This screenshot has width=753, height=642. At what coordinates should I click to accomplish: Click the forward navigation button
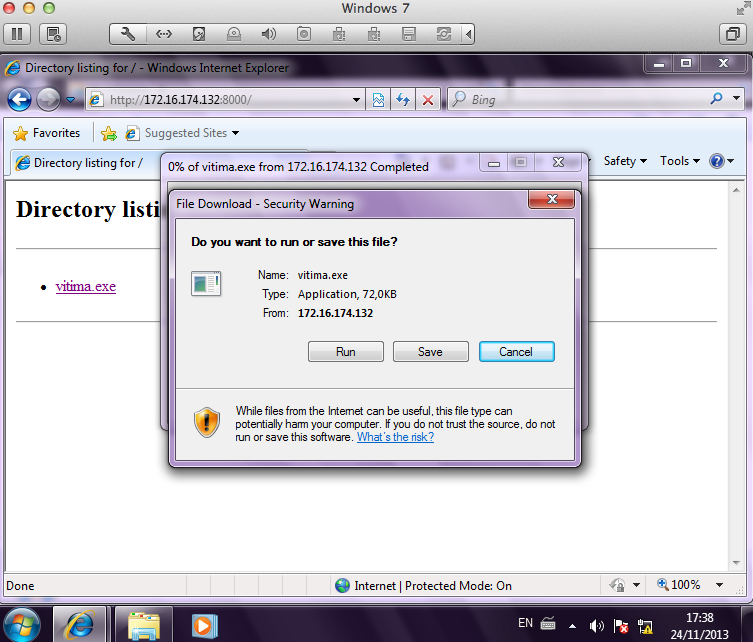pos(48,100)
